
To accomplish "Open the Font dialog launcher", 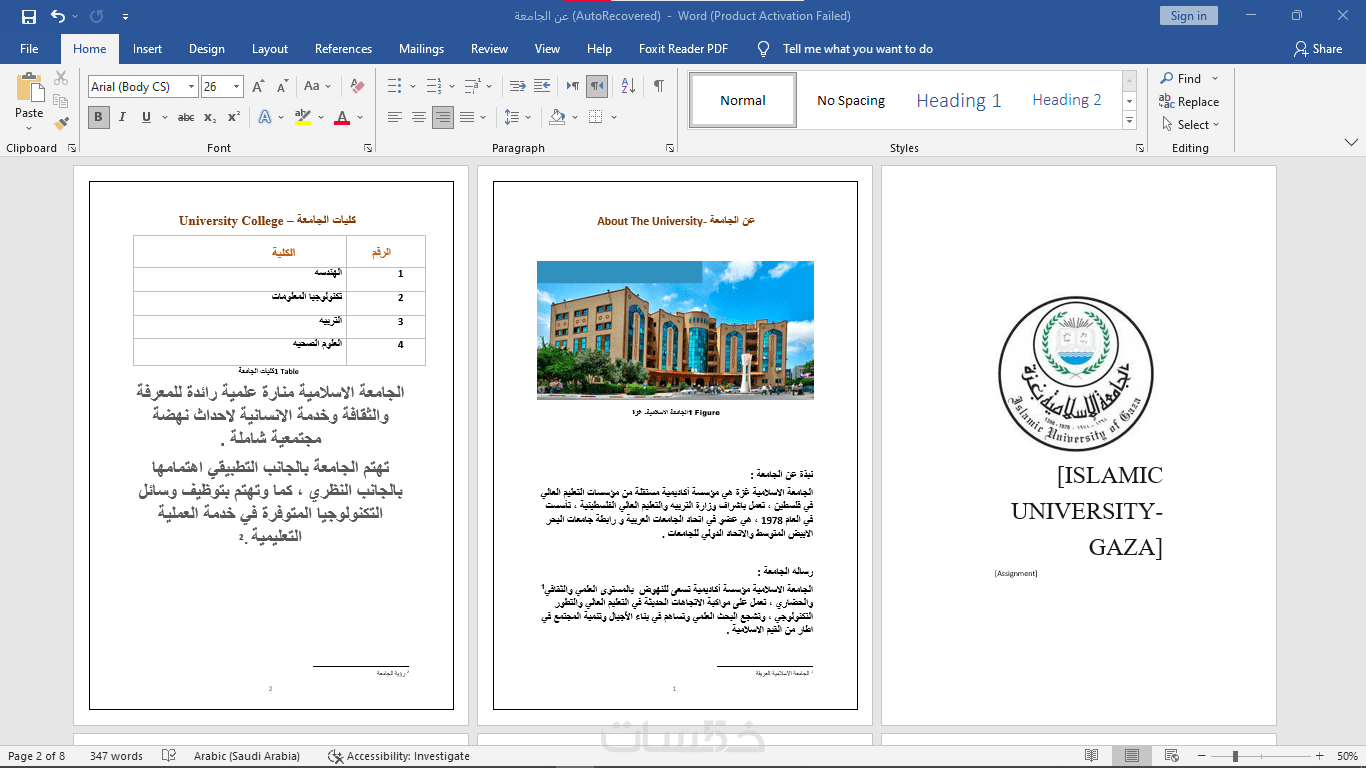I will point(367,148).
